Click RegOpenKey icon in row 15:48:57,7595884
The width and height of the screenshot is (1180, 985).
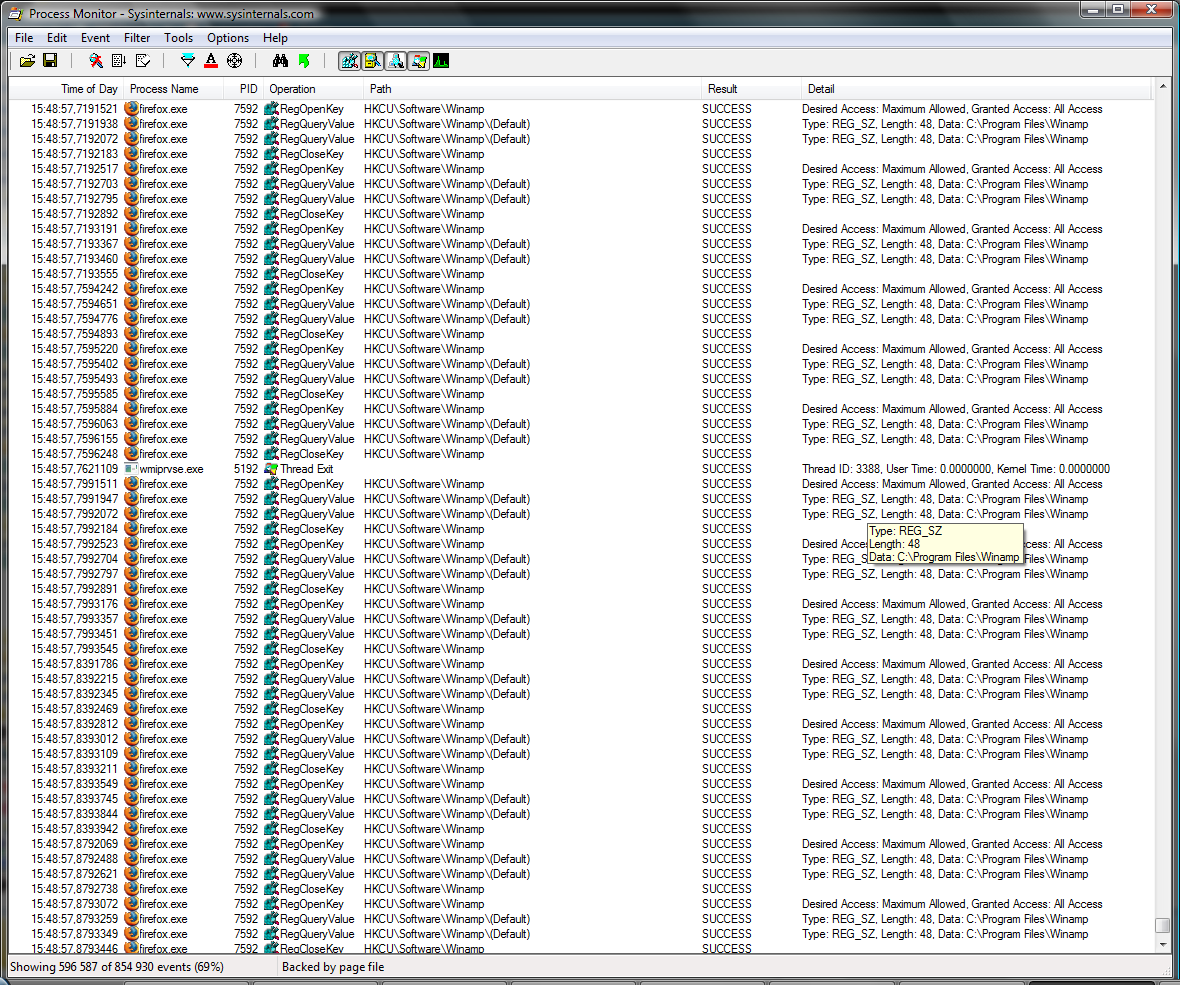click(x=272, y=409)
